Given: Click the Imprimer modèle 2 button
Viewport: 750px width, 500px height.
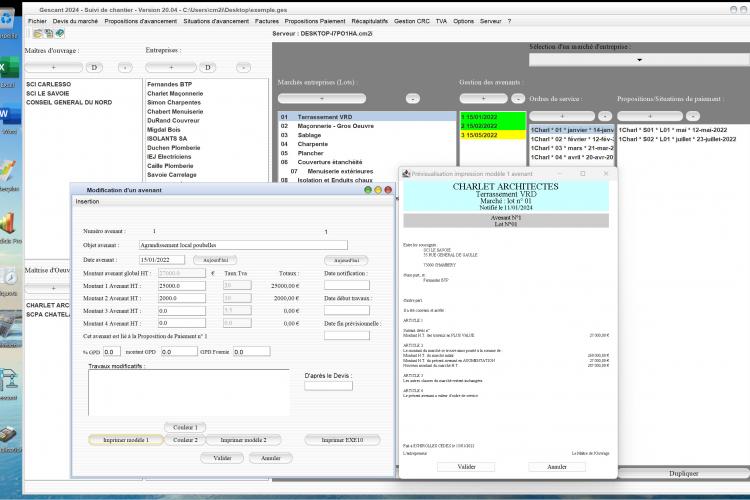Looking at the screenshot, I should tap(243, 440).
